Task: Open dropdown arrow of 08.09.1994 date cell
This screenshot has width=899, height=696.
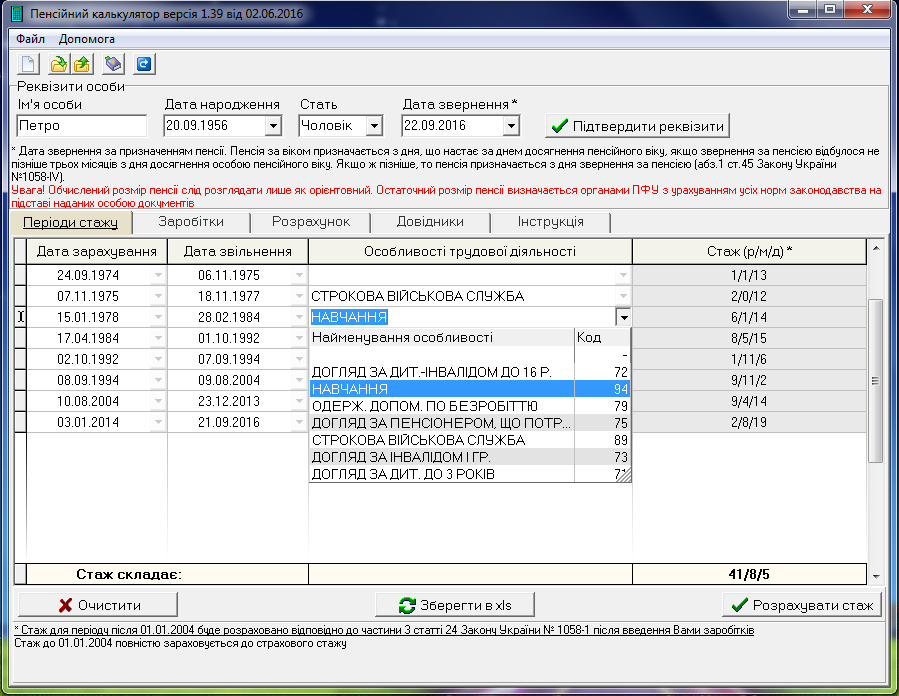Action: coord(158,380)
